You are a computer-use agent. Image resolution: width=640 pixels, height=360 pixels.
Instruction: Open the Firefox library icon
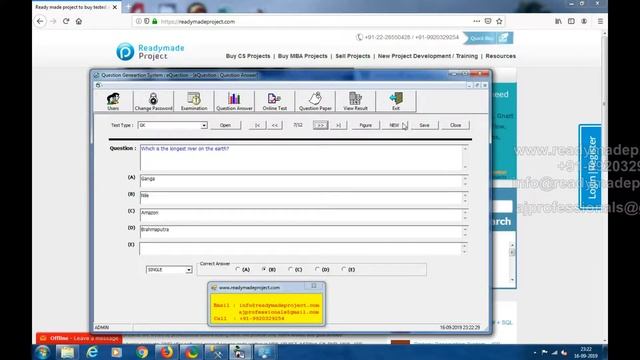pos(558,21)
